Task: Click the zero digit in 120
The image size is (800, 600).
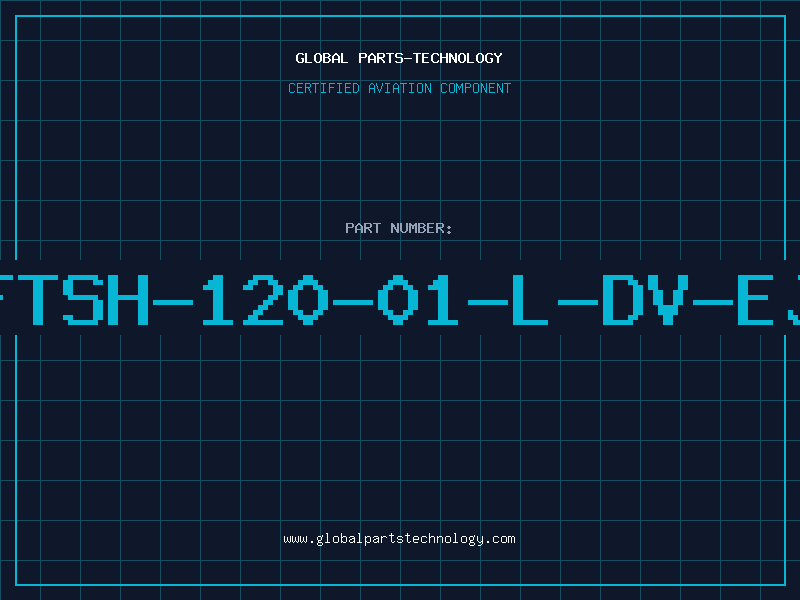Action: pos(308,299)
